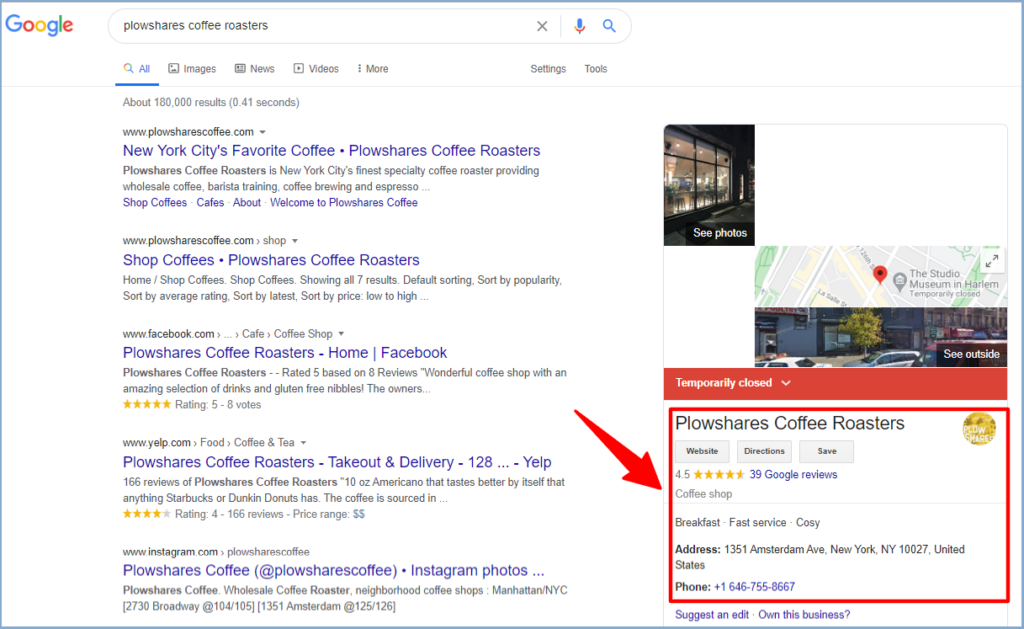Click the Directions button
Screen dimensions: 1024x629
[x=764, y=451]
